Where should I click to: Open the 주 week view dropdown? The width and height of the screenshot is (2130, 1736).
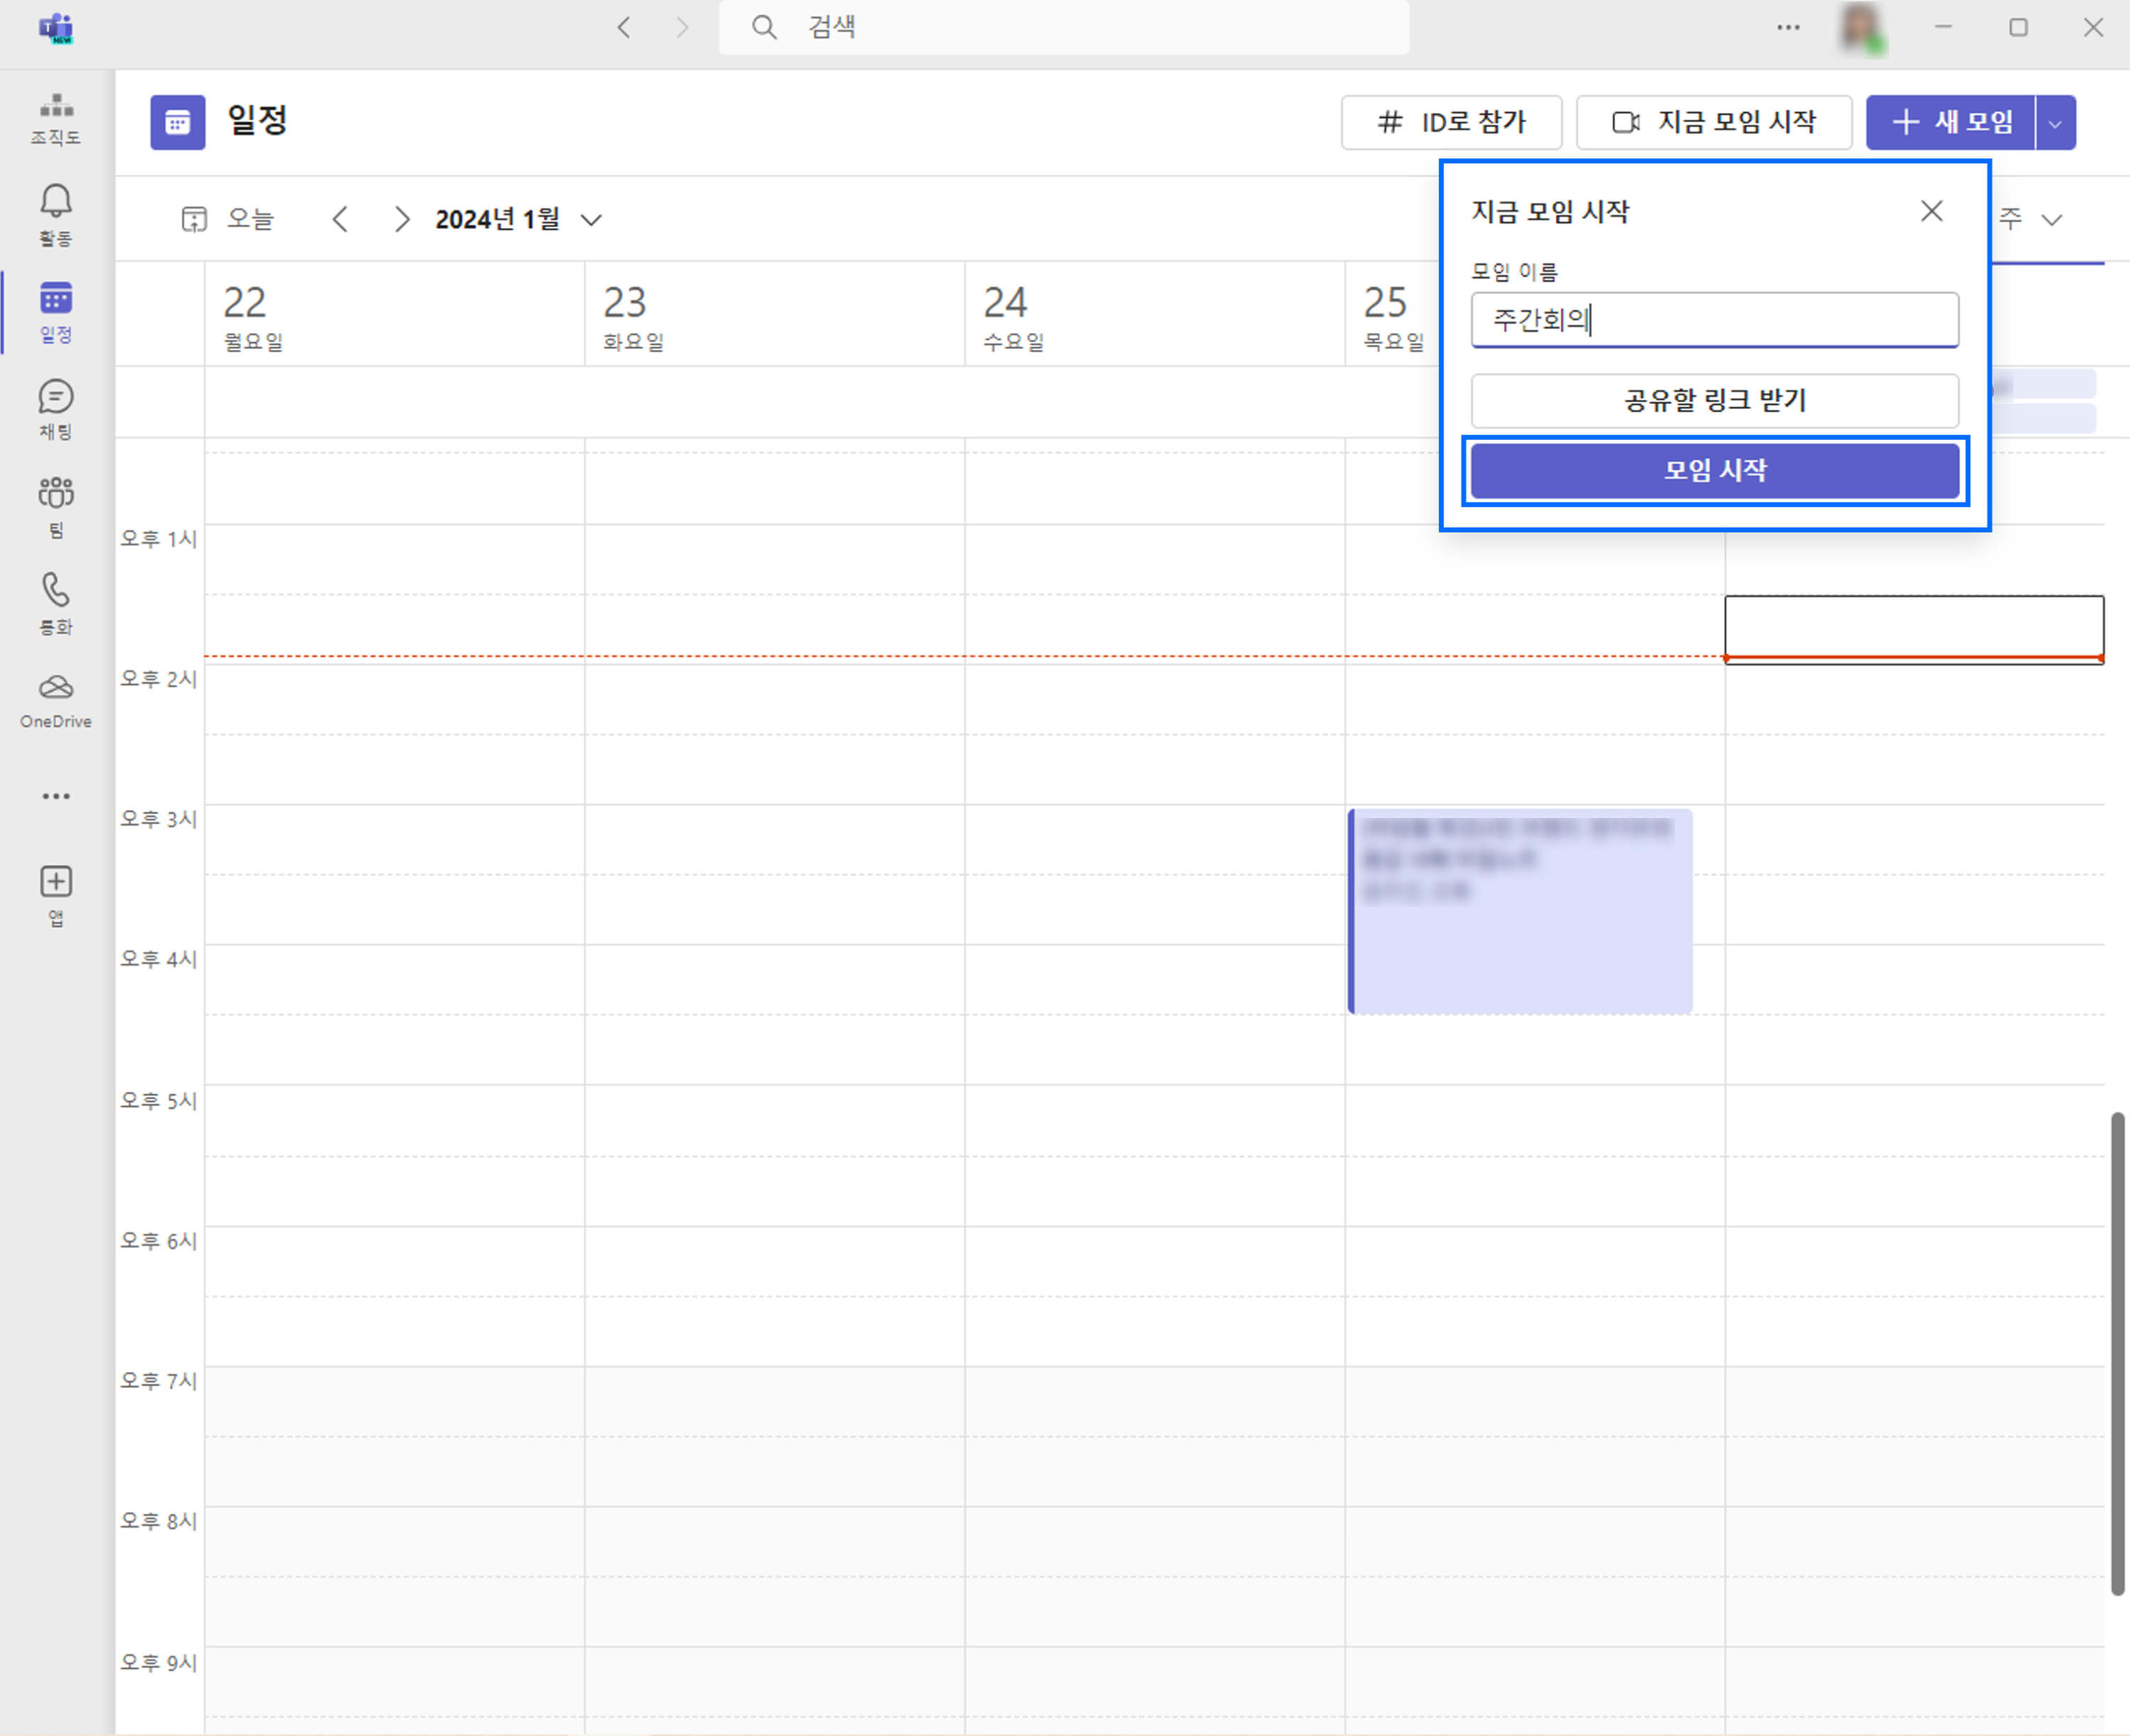[2031, 219]
